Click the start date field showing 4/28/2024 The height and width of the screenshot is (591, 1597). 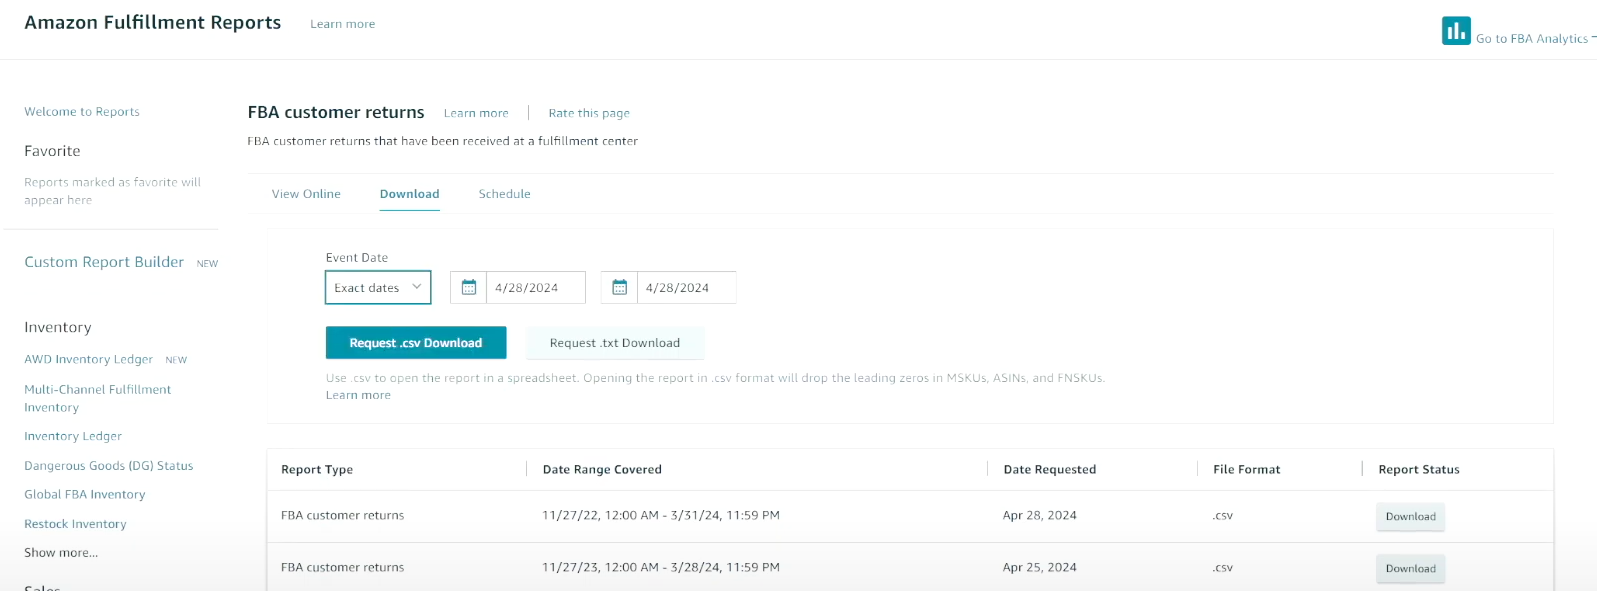coord(535,288)
